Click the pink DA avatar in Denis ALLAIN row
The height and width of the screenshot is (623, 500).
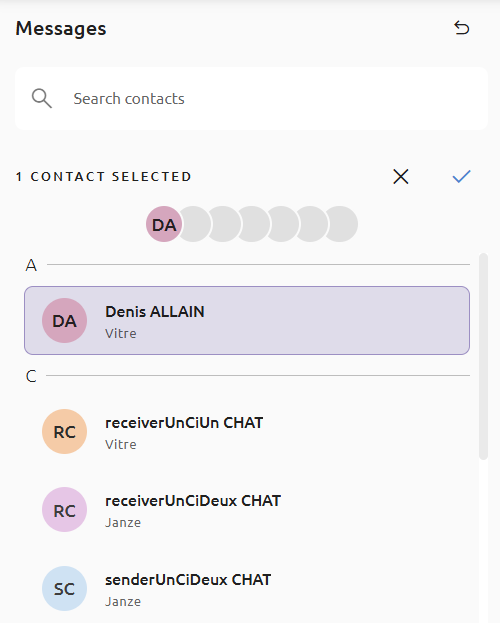tap(64, 321)
